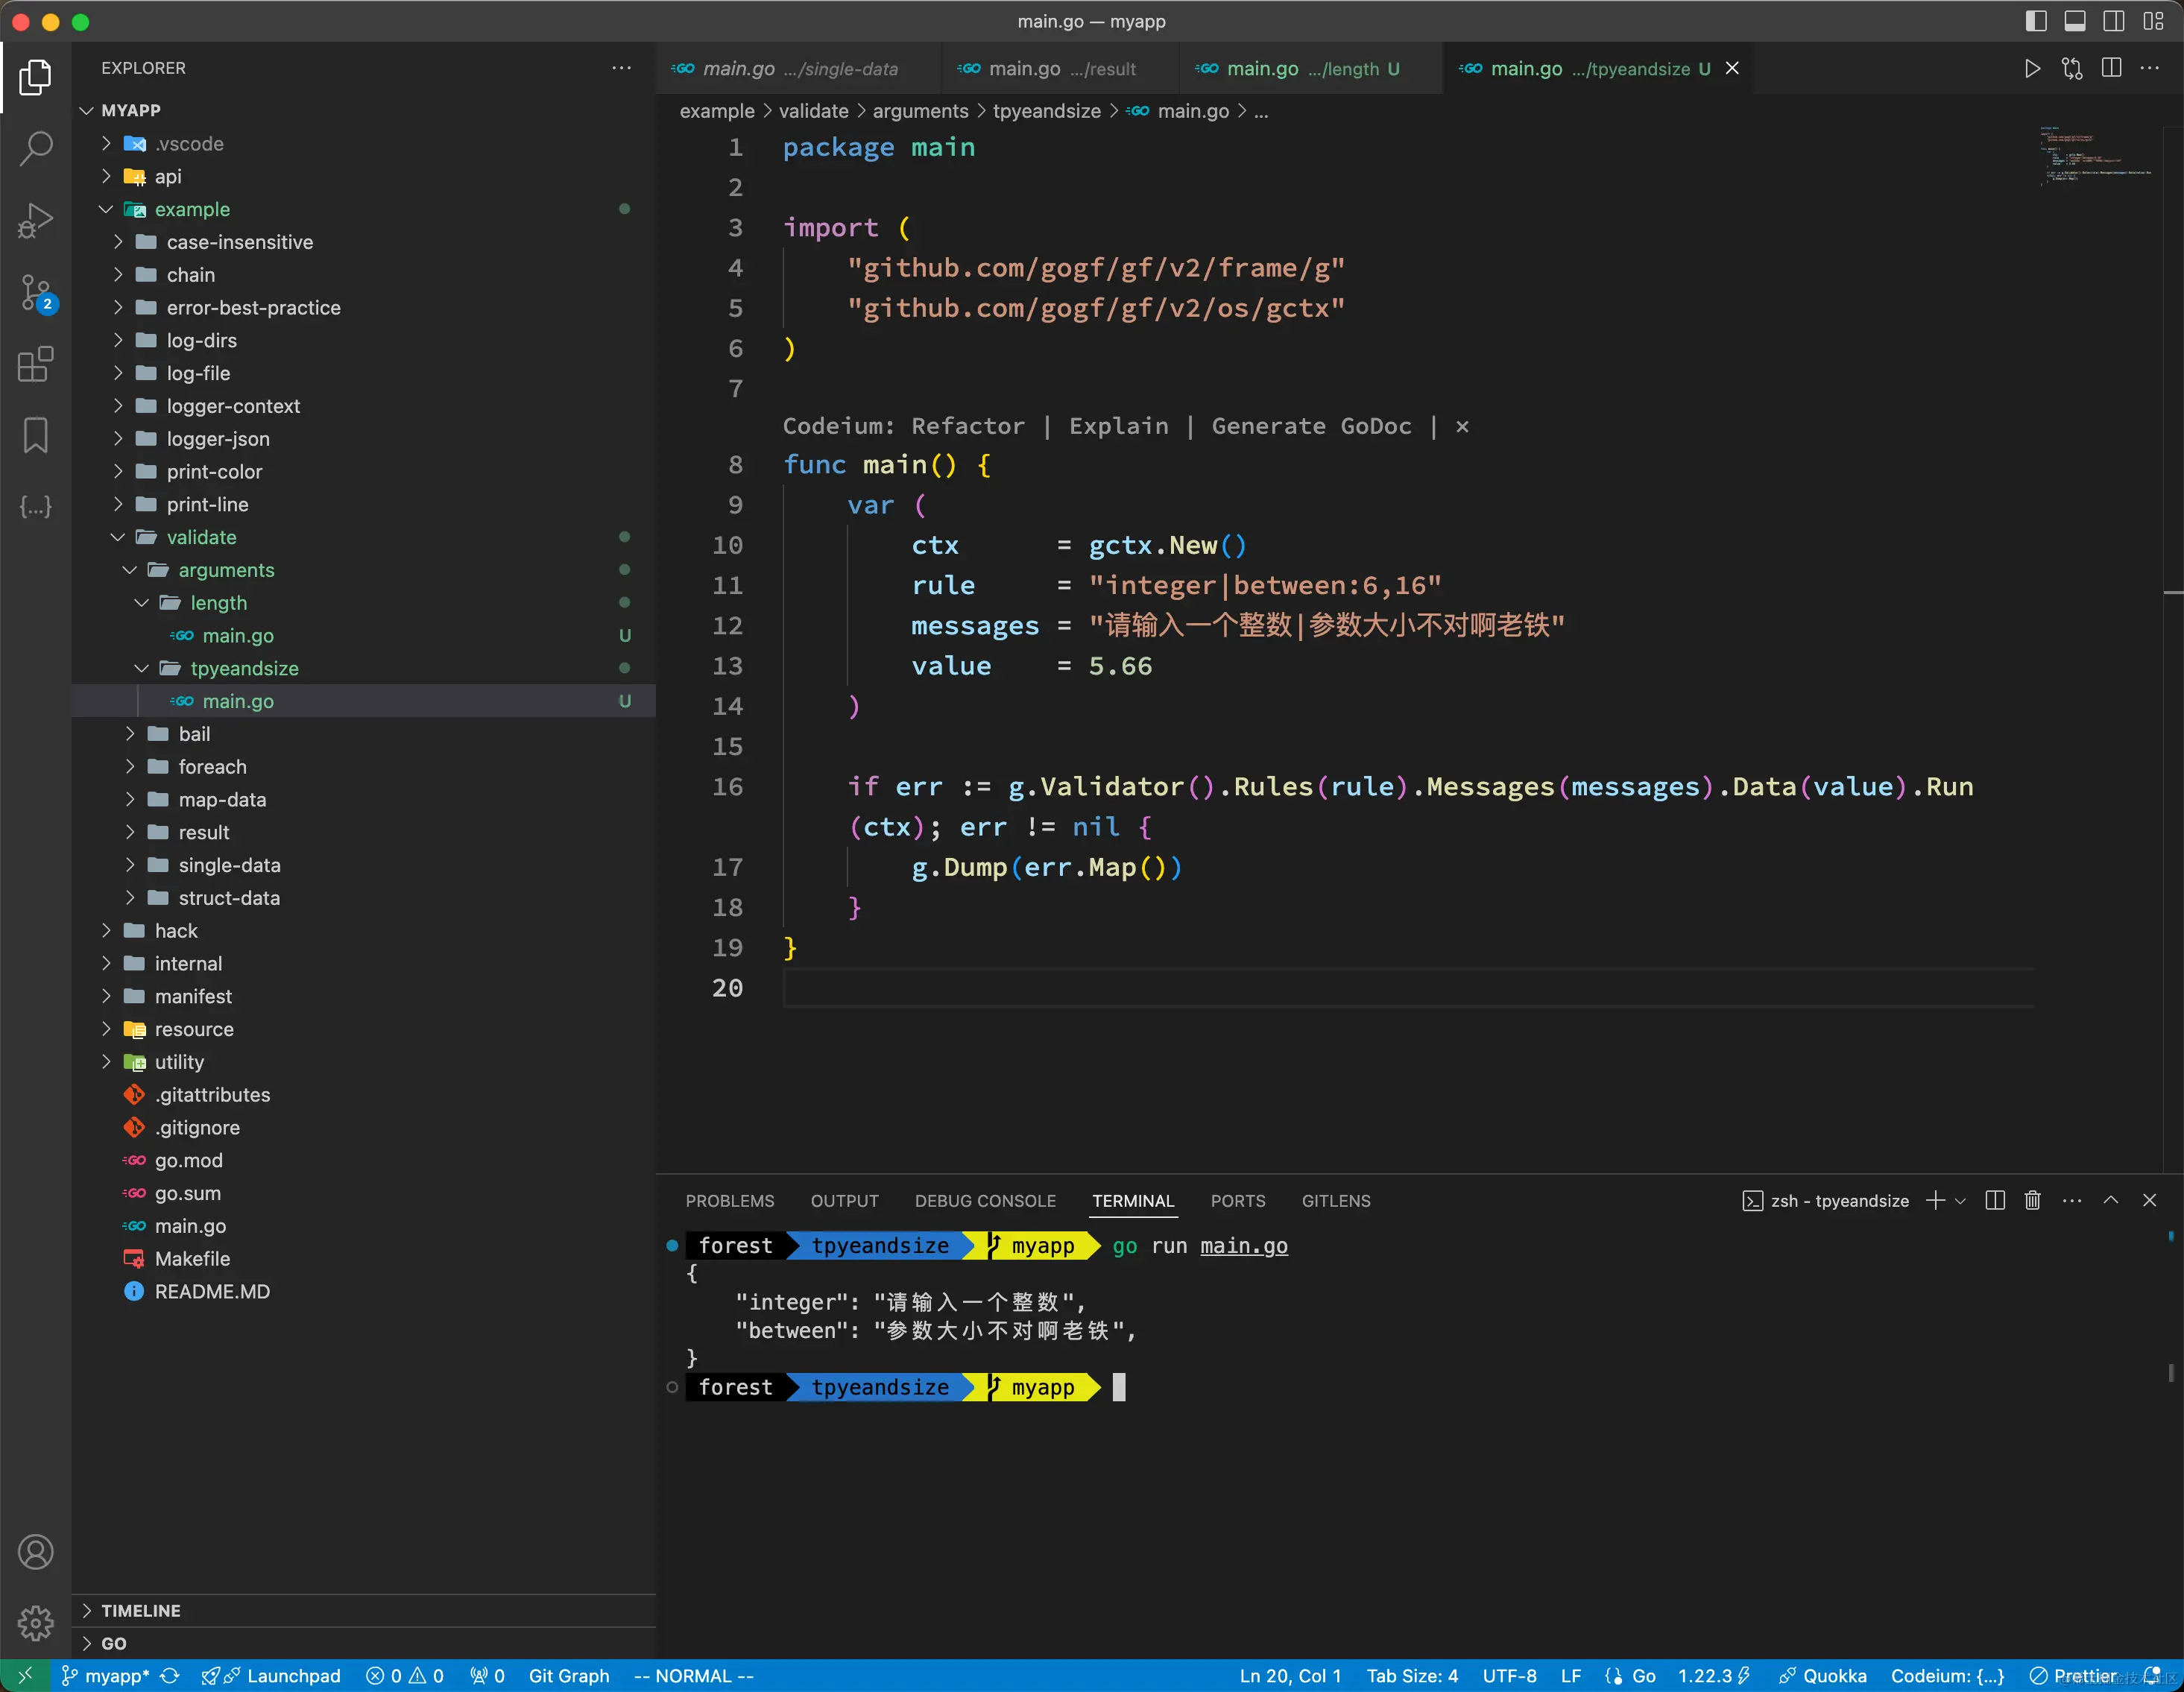Viewport: 2184px width, 1692px height.
Task: Click Codeium Explain code lens
Action: pyautogui.click(x=1118, y=427)
